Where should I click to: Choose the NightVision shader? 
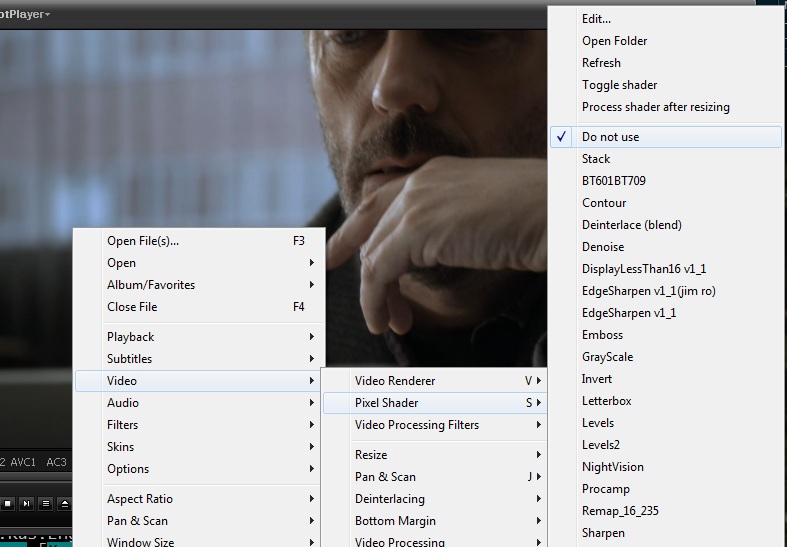[612, 467]
